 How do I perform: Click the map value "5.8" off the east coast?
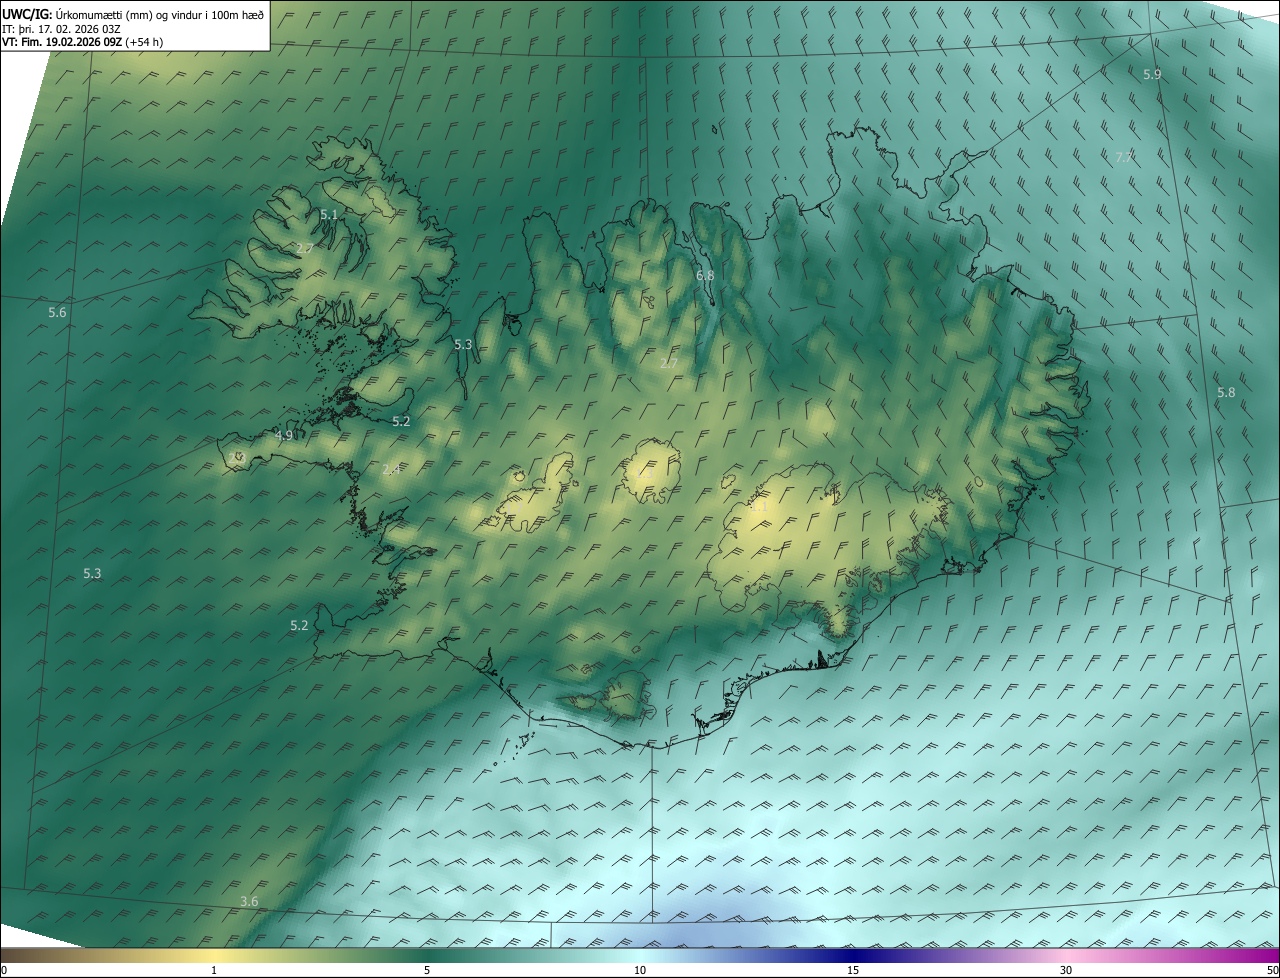(1226, 393)
